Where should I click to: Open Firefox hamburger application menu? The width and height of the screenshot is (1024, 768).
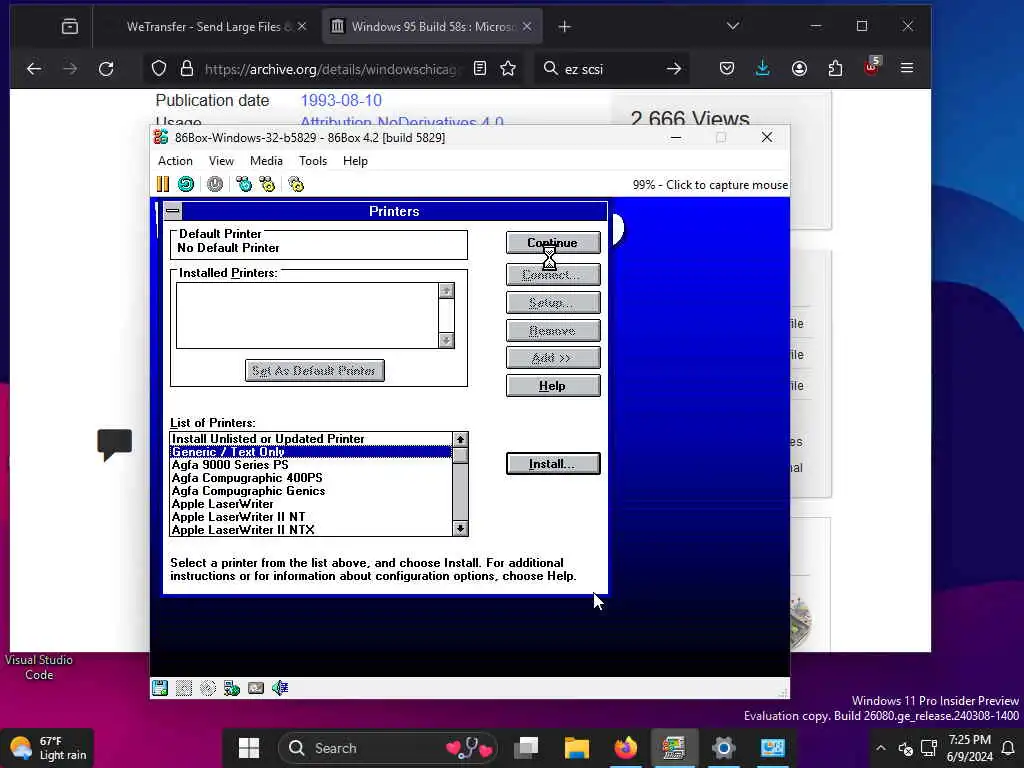(907, 68)
